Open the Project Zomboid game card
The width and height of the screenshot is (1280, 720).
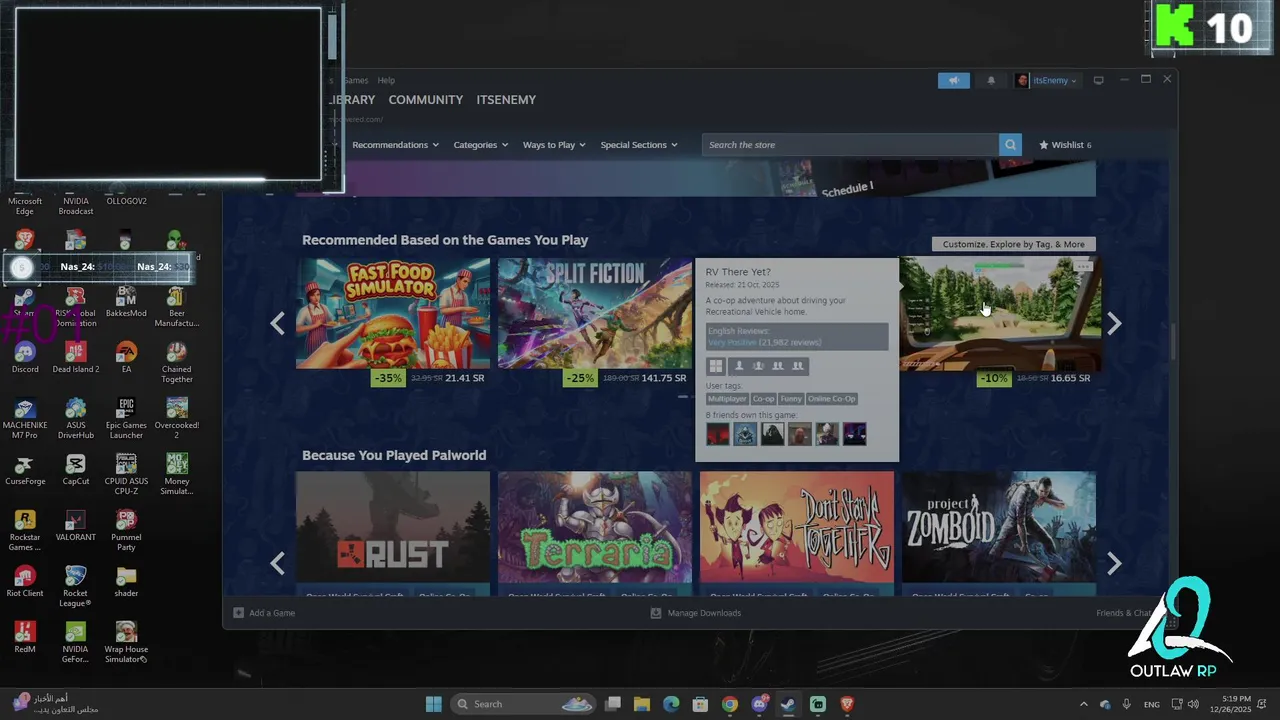[999, 527]
